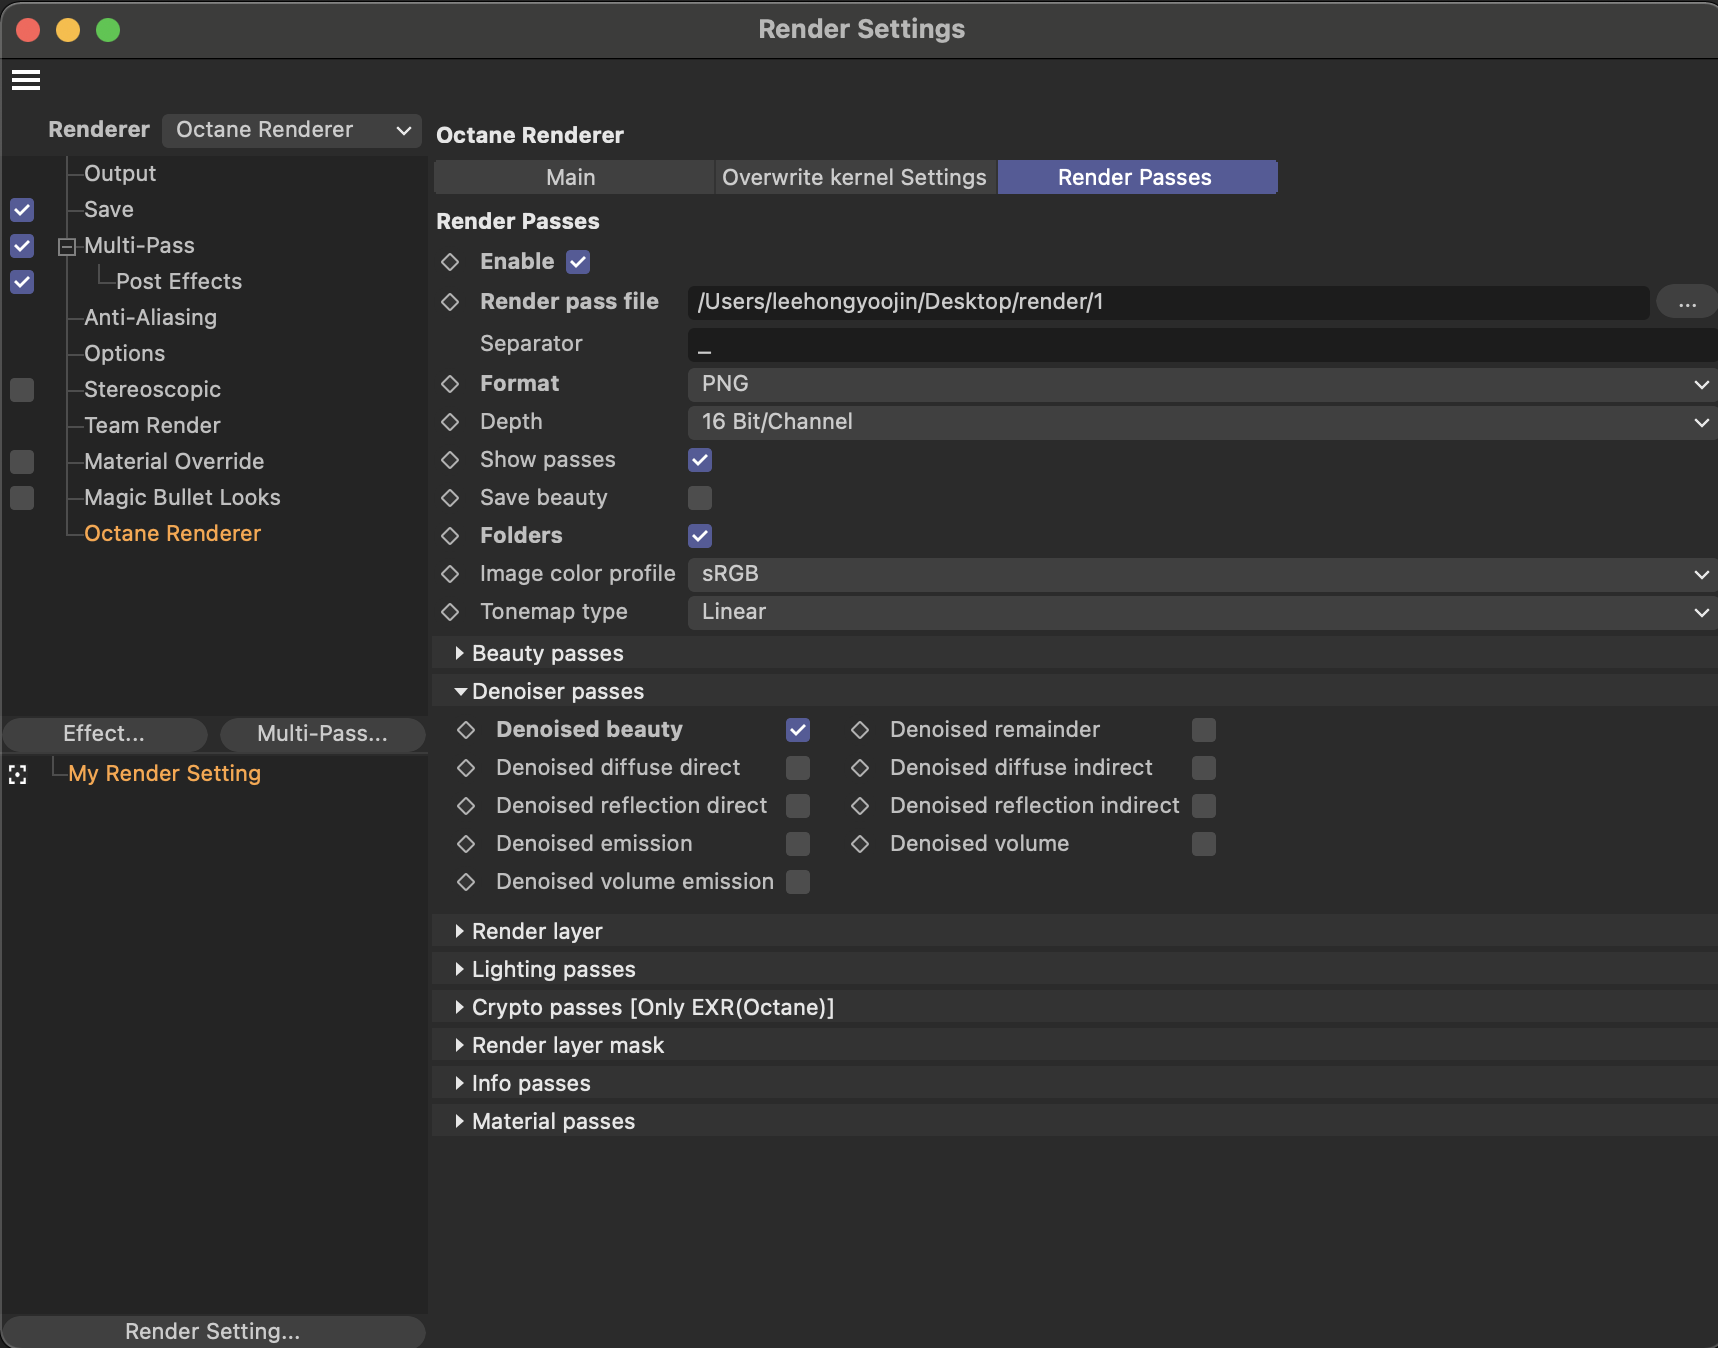Select Team Render in settings tree
1718x1348 pixels.
point(152,426)
